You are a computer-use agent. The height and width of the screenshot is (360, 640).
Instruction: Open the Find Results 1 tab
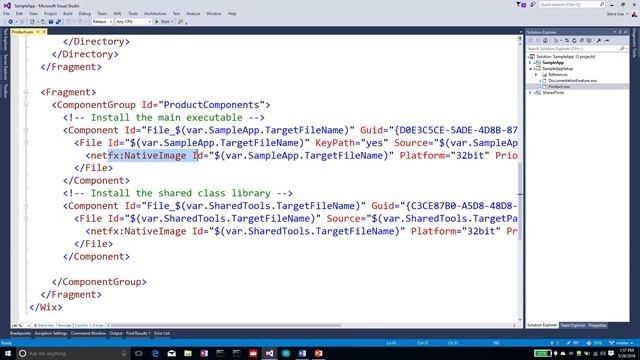point(138,333)
